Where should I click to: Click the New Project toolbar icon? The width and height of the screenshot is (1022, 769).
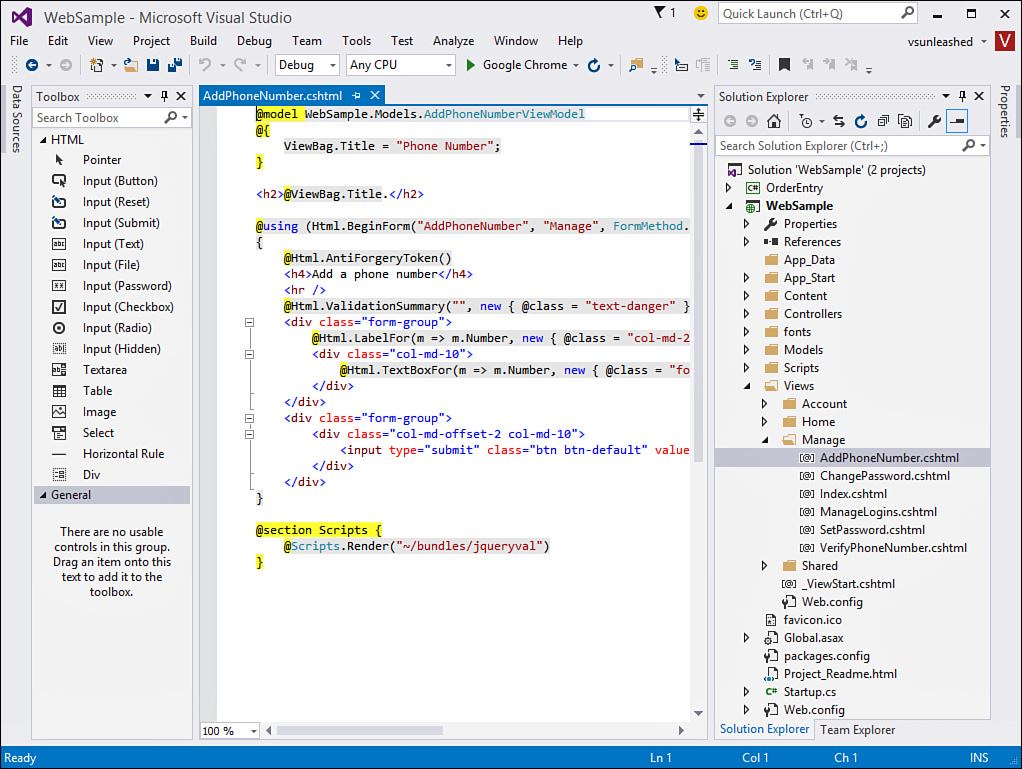pos(96,65)
